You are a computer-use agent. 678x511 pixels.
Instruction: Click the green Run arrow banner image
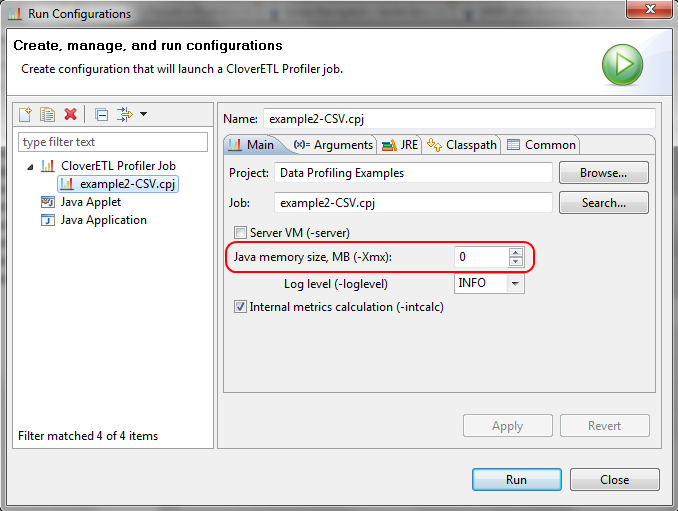(x=623, y=65)
